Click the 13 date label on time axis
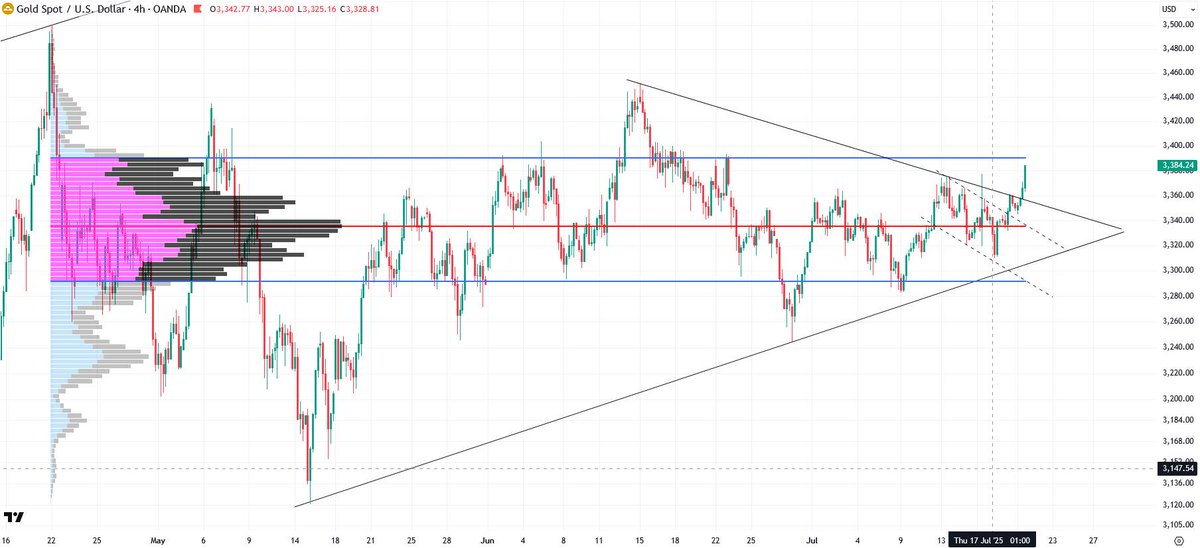Image resolution: width=1200 pixels, height=548 pixels. 941,539
